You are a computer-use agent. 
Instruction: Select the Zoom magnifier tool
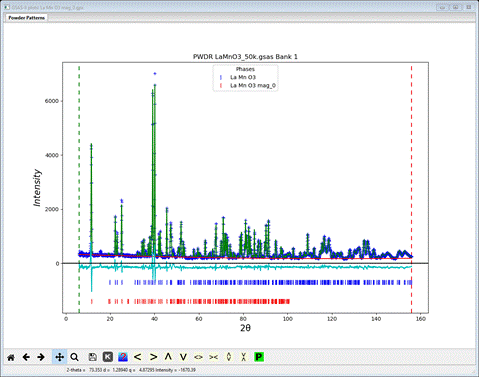tap(74, 357)
